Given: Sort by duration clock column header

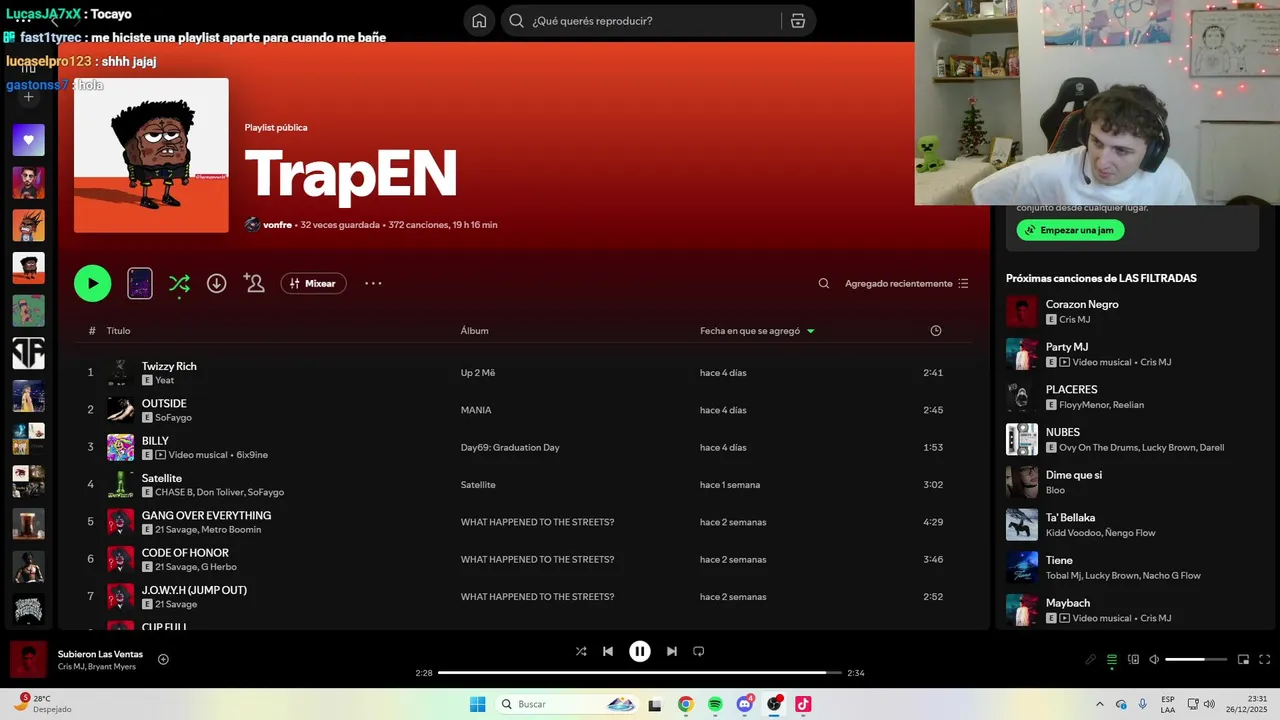Looking at the screenshot, I should (936, 331).
